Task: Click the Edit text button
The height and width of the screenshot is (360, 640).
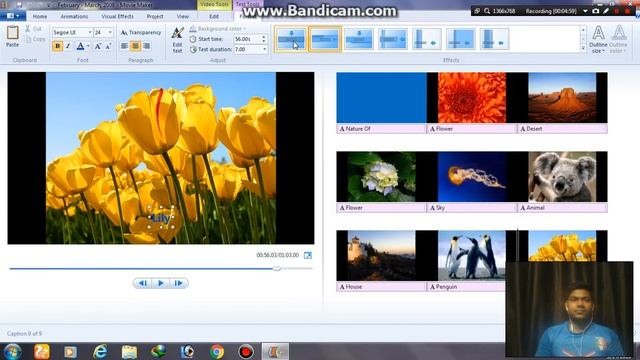Action: point(177,40)
